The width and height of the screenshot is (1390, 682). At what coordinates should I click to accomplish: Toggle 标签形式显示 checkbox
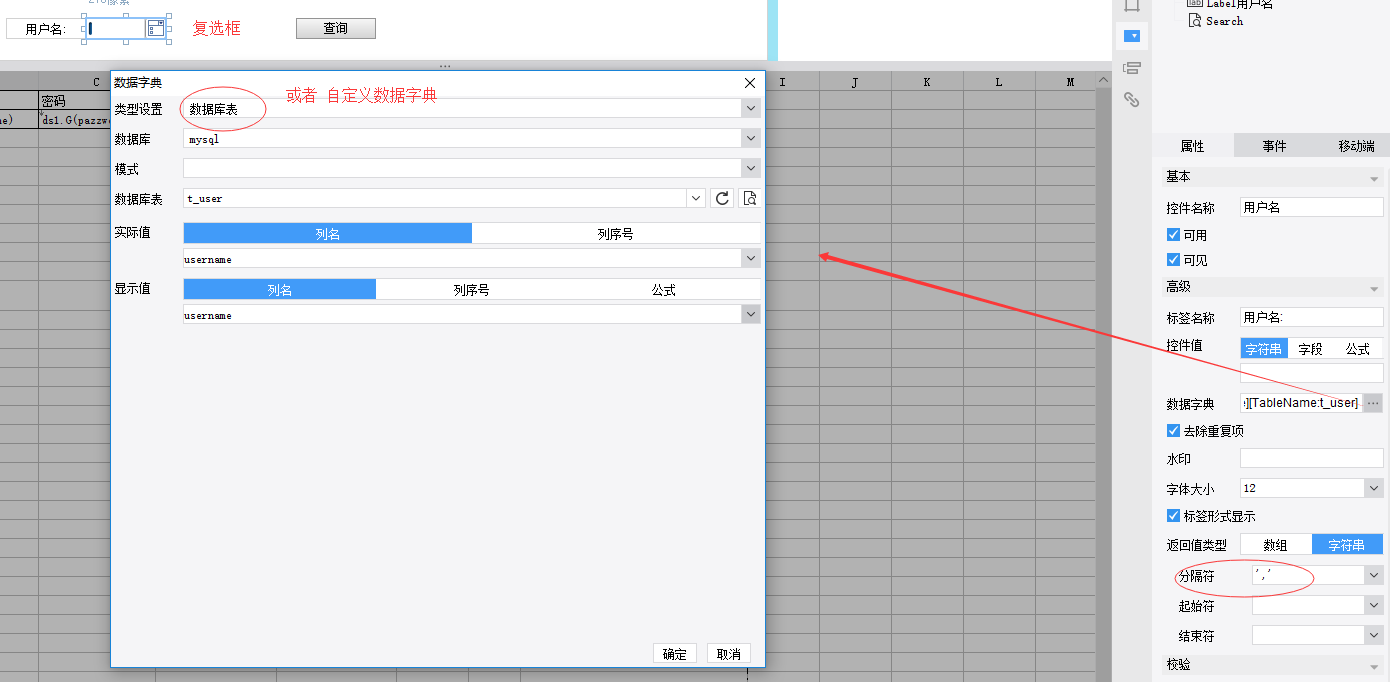1174,516
